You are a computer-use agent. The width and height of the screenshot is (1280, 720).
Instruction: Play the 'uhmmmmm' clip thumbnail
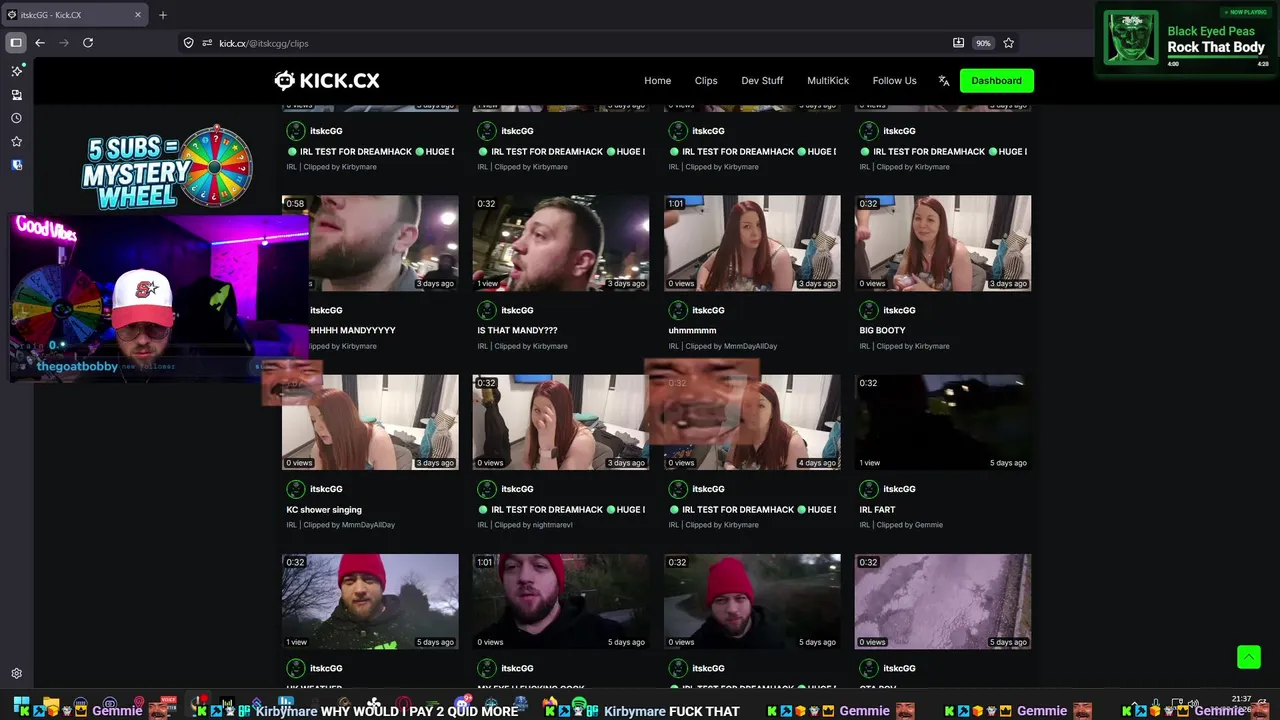752,243
